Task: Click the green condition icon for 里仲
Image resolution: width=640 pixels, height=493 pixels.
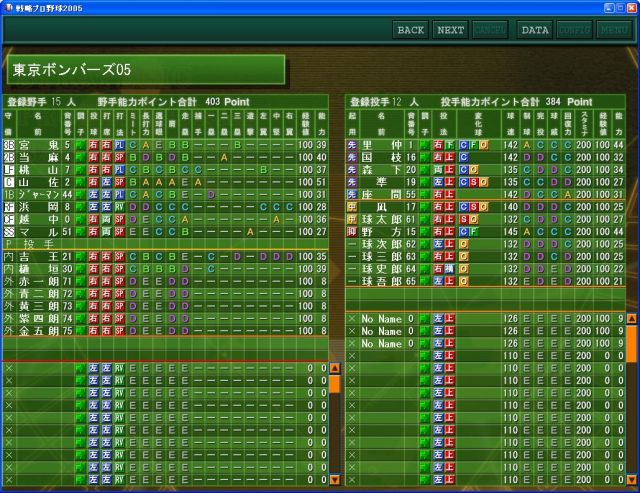Action: tap(424, 145)
